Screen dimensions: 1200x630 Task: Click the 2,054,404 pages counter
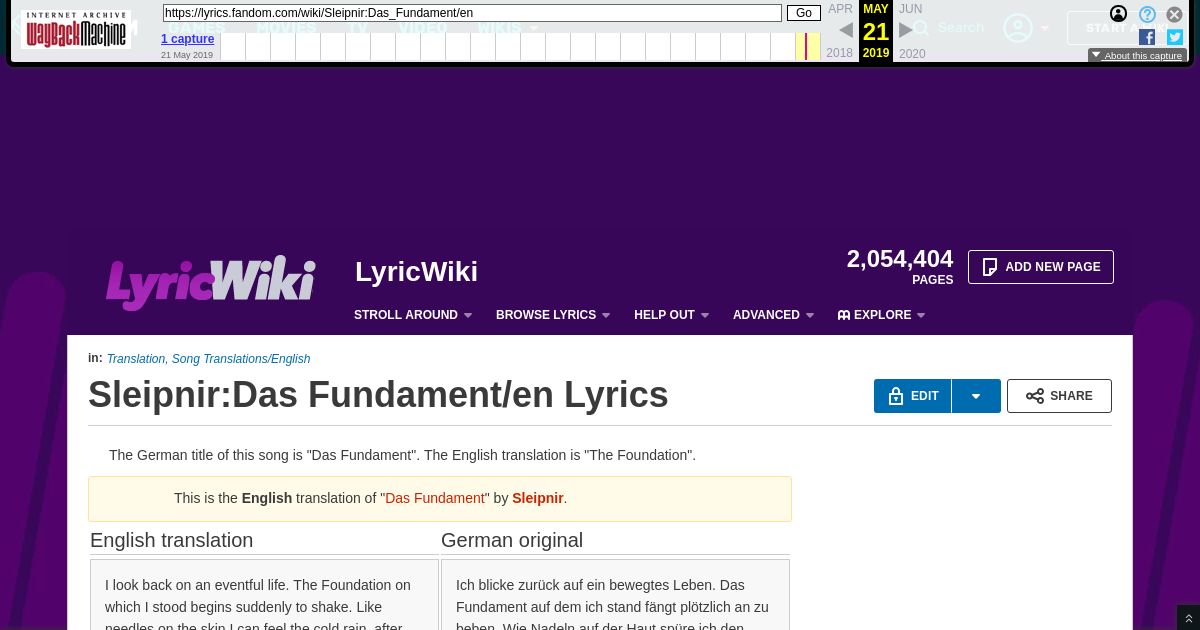click(x=900, y=267)
